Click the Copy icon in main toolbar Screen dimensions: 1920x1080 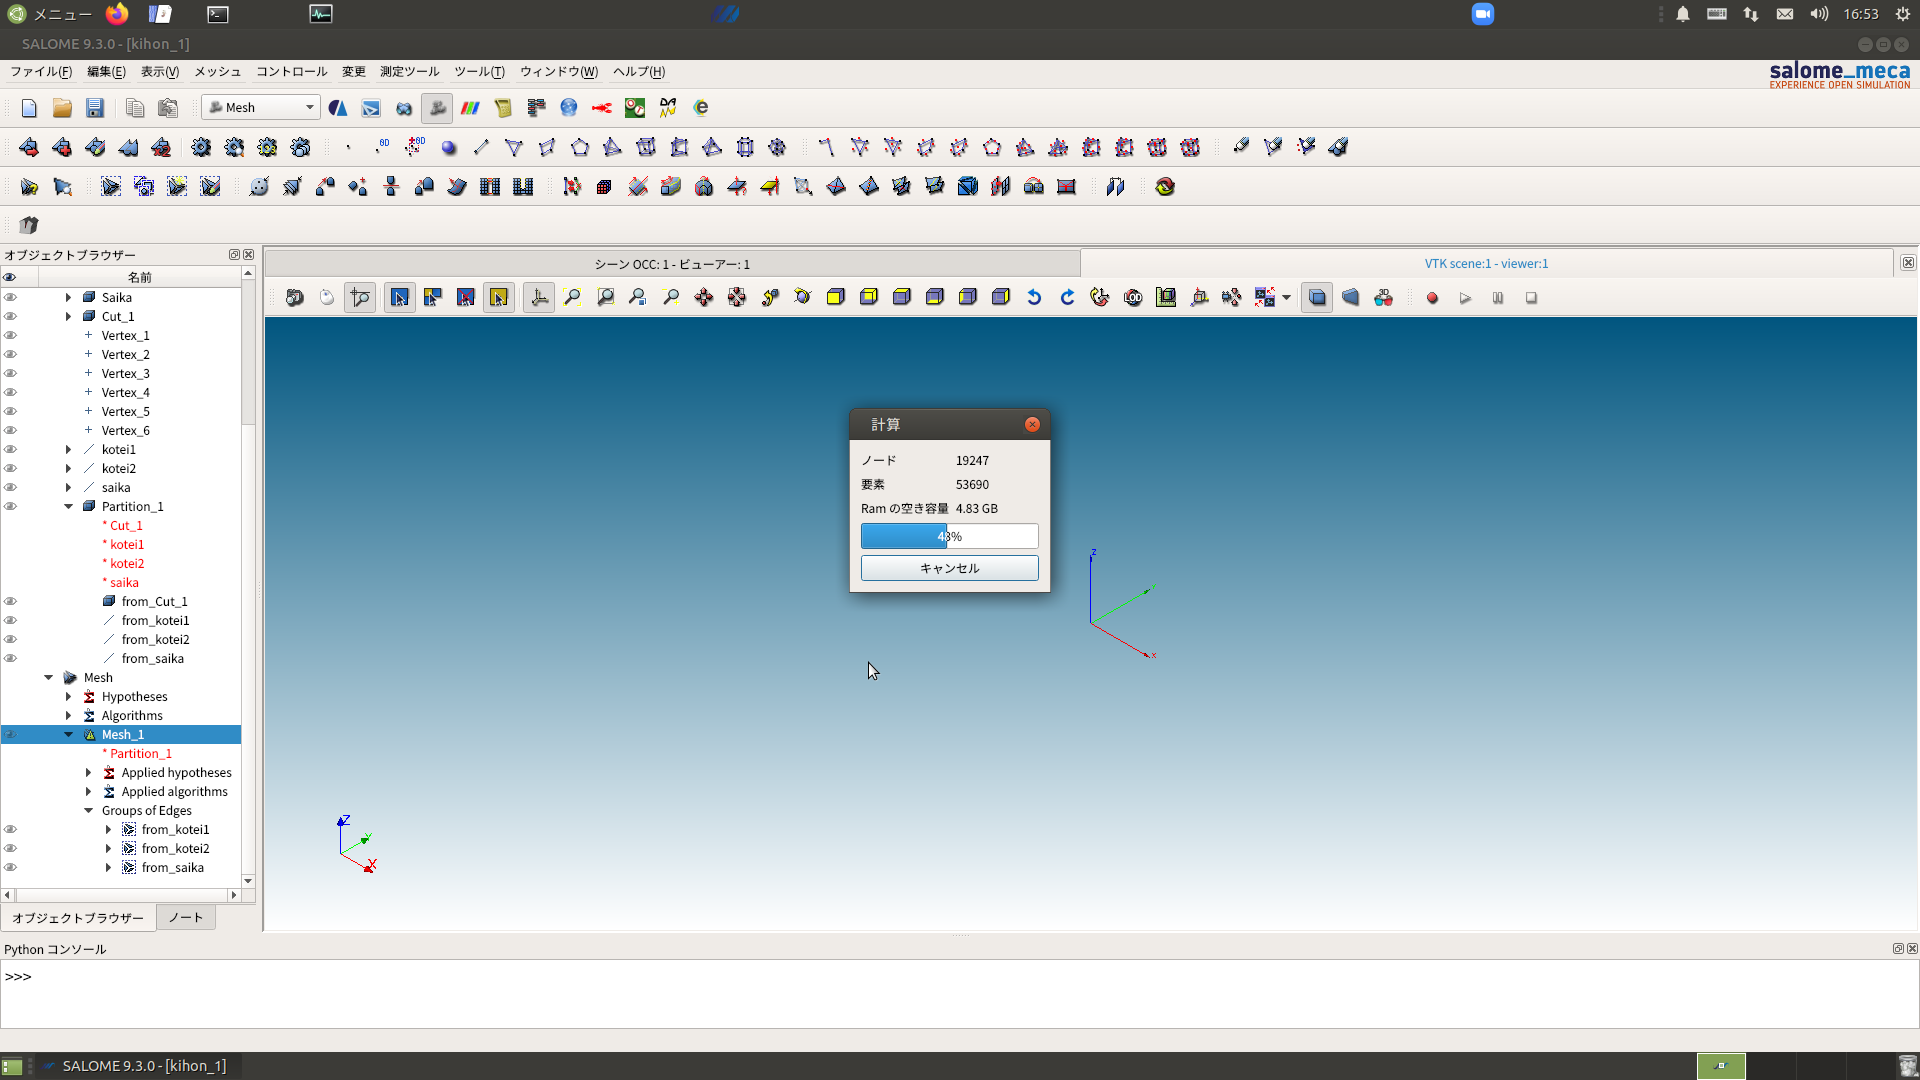tap(135, 108)
